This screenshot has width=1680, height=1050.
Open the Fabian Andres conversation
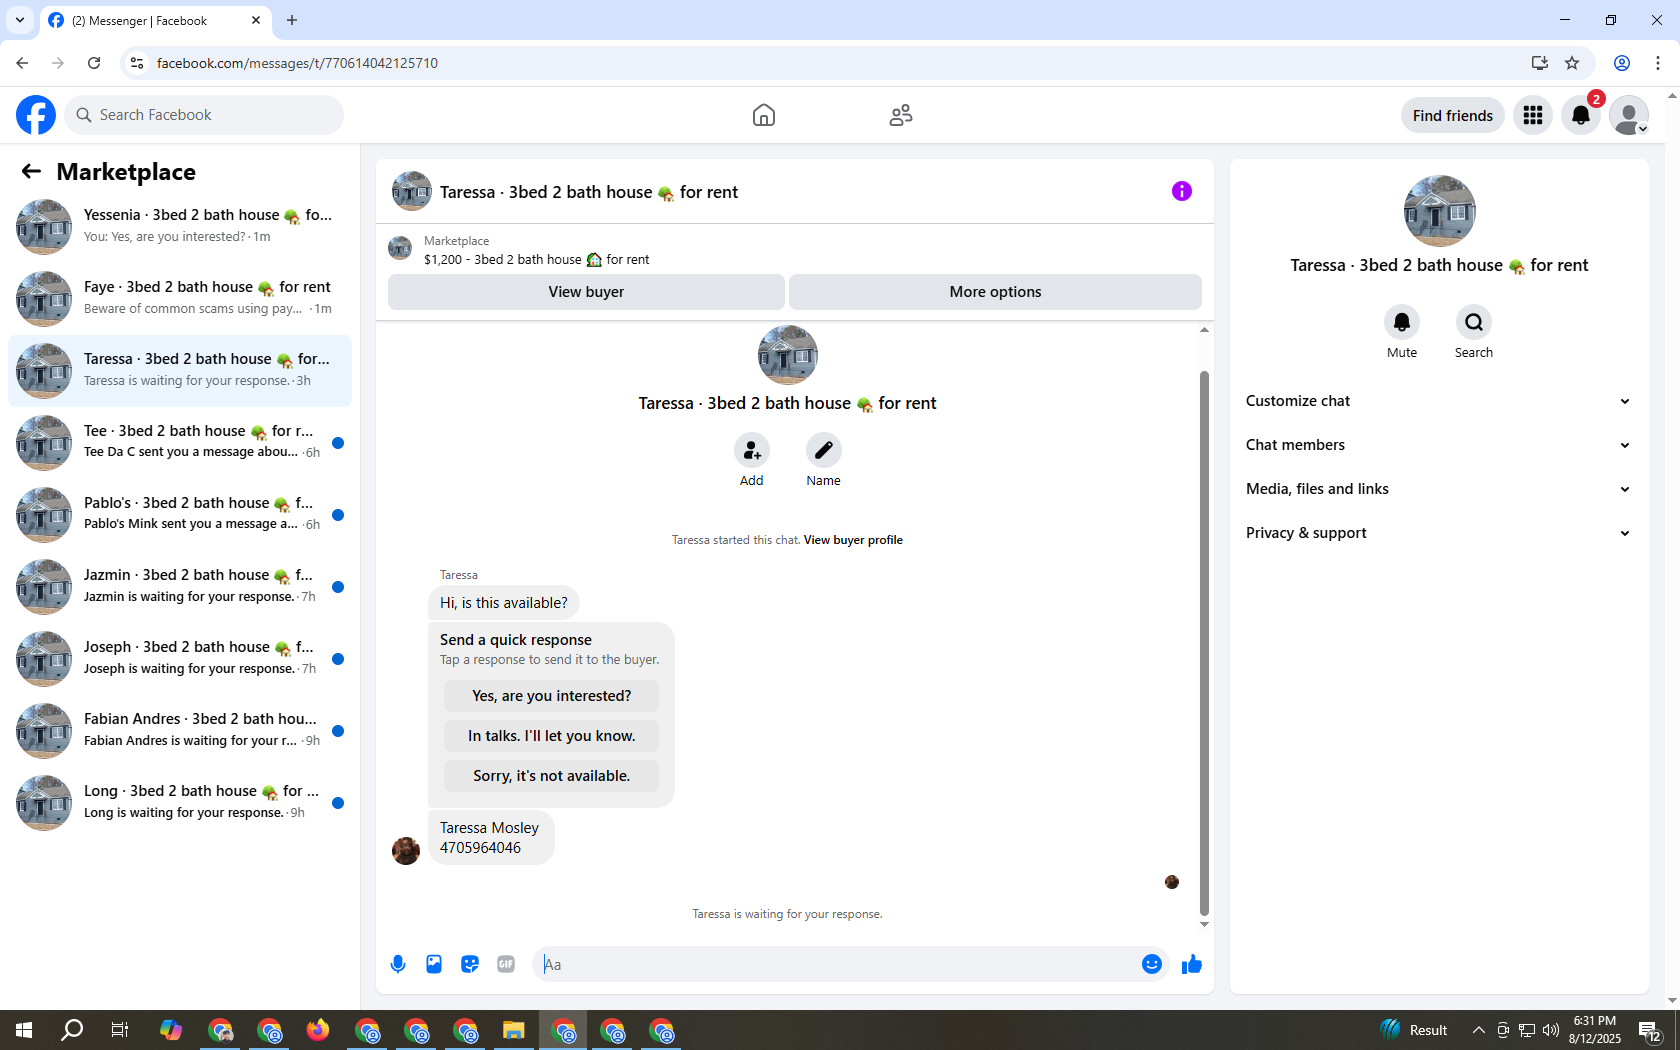click(x=180, y=730)
